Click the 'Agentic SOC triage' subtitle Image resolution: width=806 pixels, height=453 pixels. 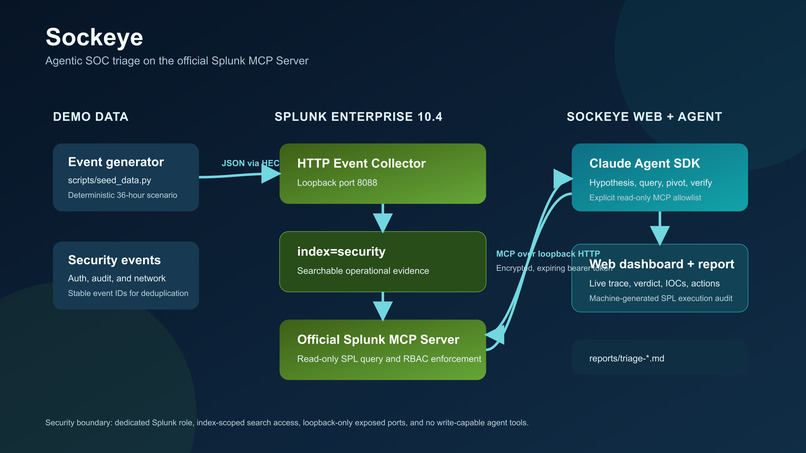177,61
